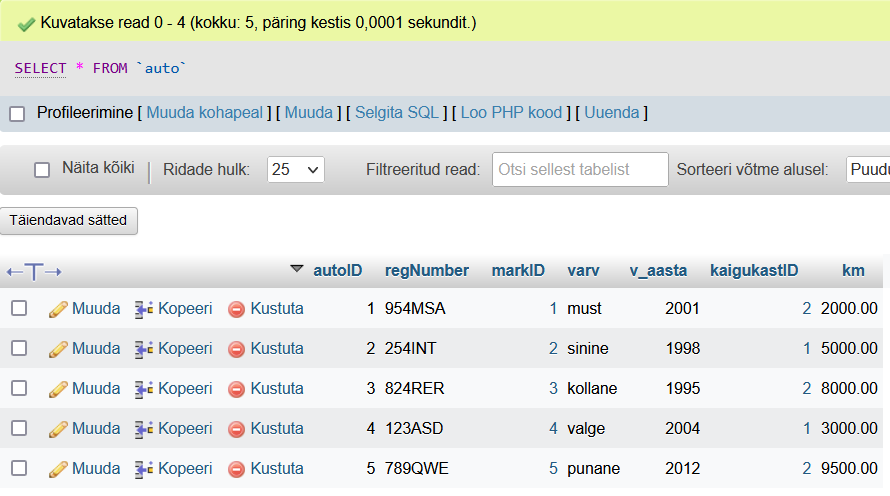Click the pencil edit icon for row 954MSA
The image size is (890, 496).
[58, 309]
